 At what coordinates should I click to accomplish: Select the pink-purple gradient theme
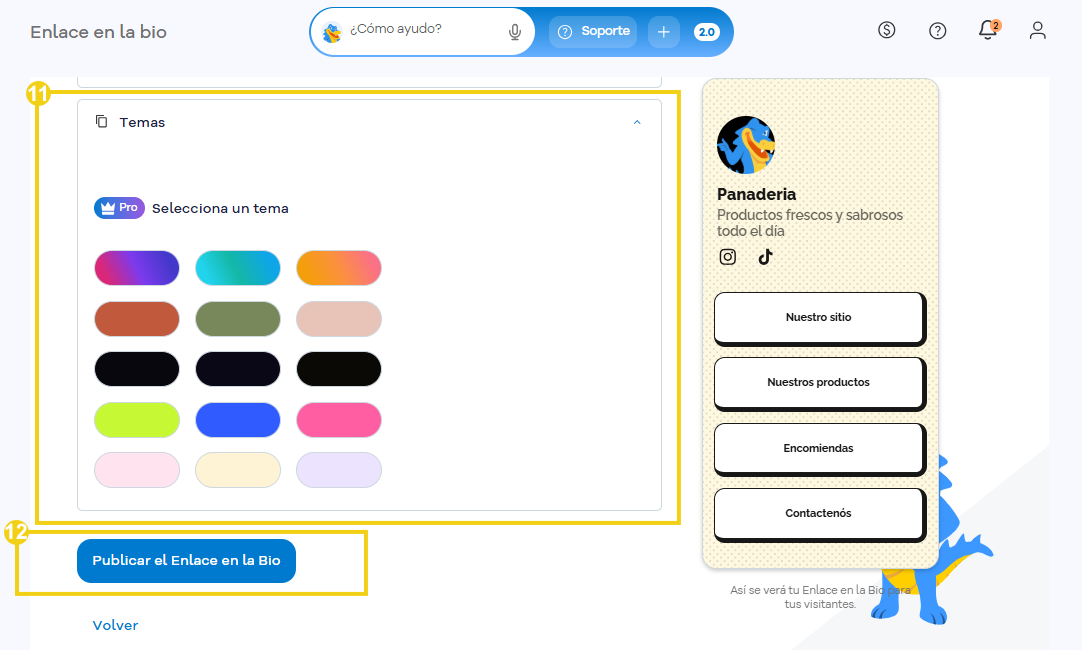pos(137,268)
